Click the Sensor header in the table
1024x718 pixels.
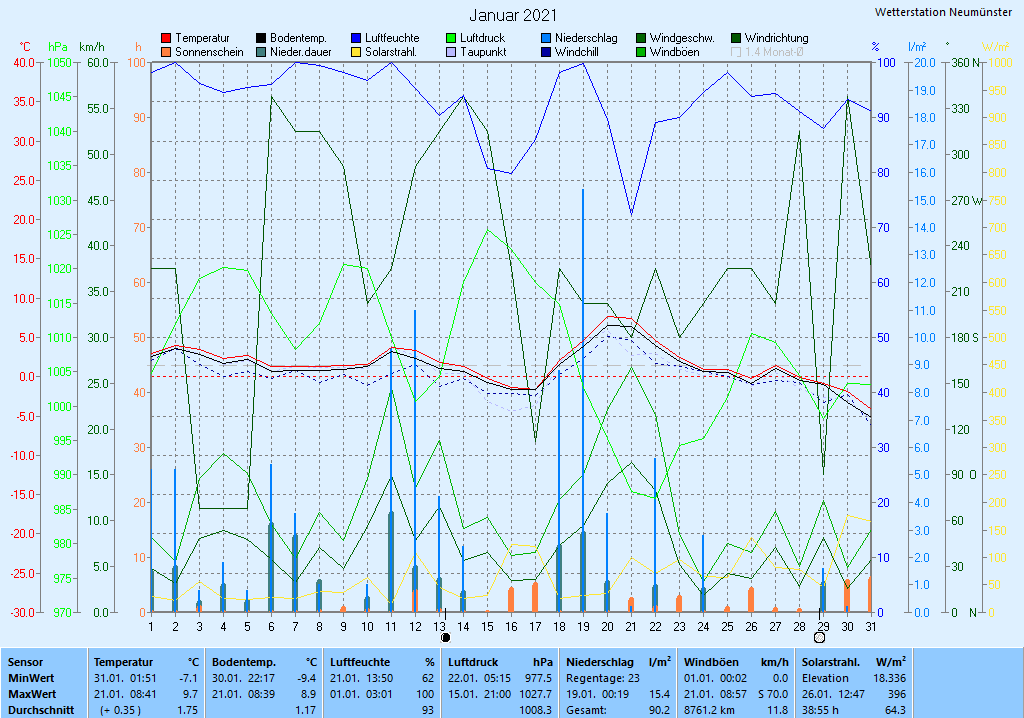(x=25, y=662)
